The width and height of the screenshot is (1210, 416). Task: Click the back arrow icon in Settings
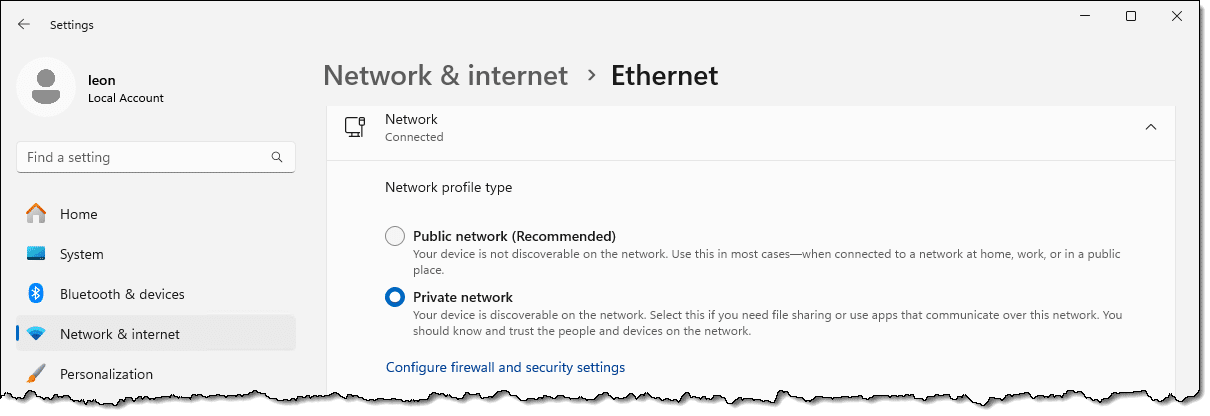pos(24,25)
